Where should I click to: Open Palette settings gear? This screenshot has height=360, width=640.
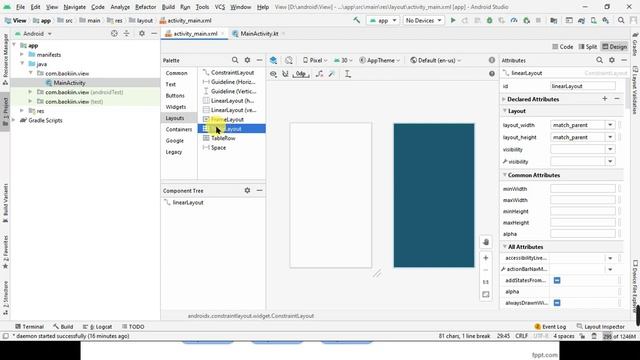tap(247, 60)
